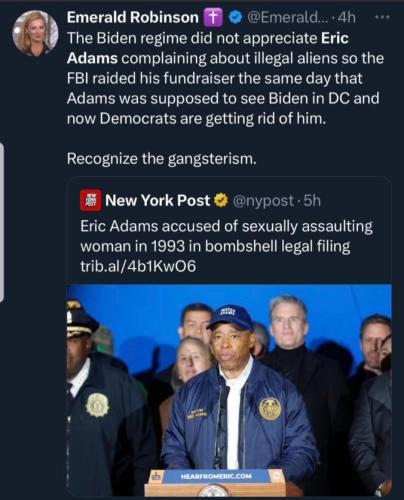Open the @nypost handle
The width and height of the screenshot is (404, 500).
point(263,201)
